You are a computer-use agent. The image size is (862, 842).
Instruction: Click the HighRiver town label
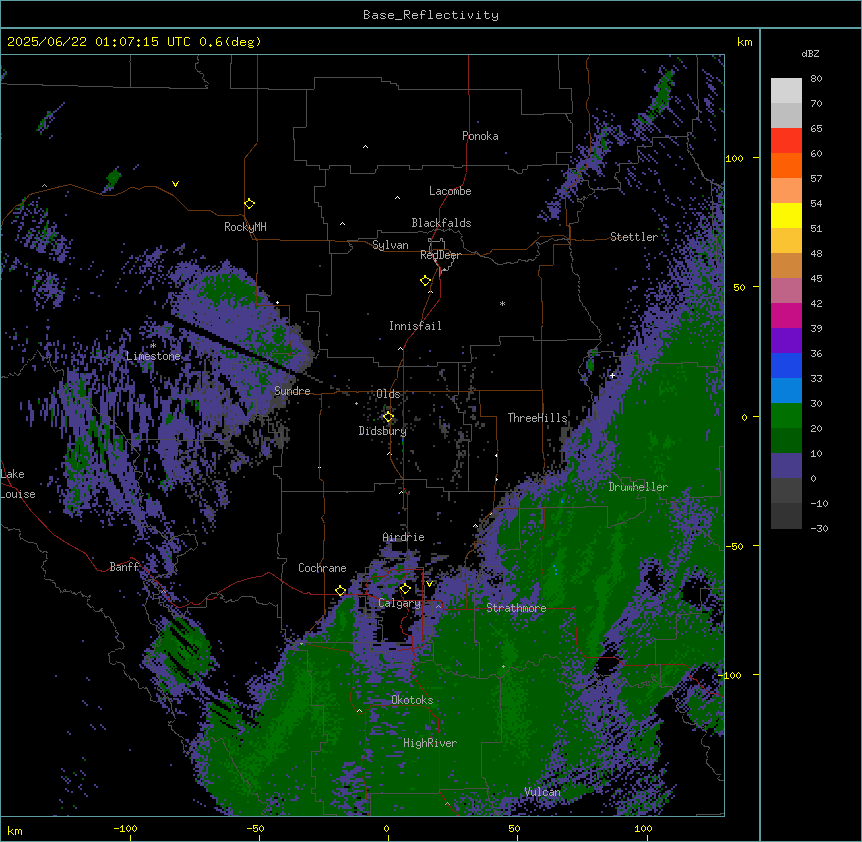pos(430,743)
